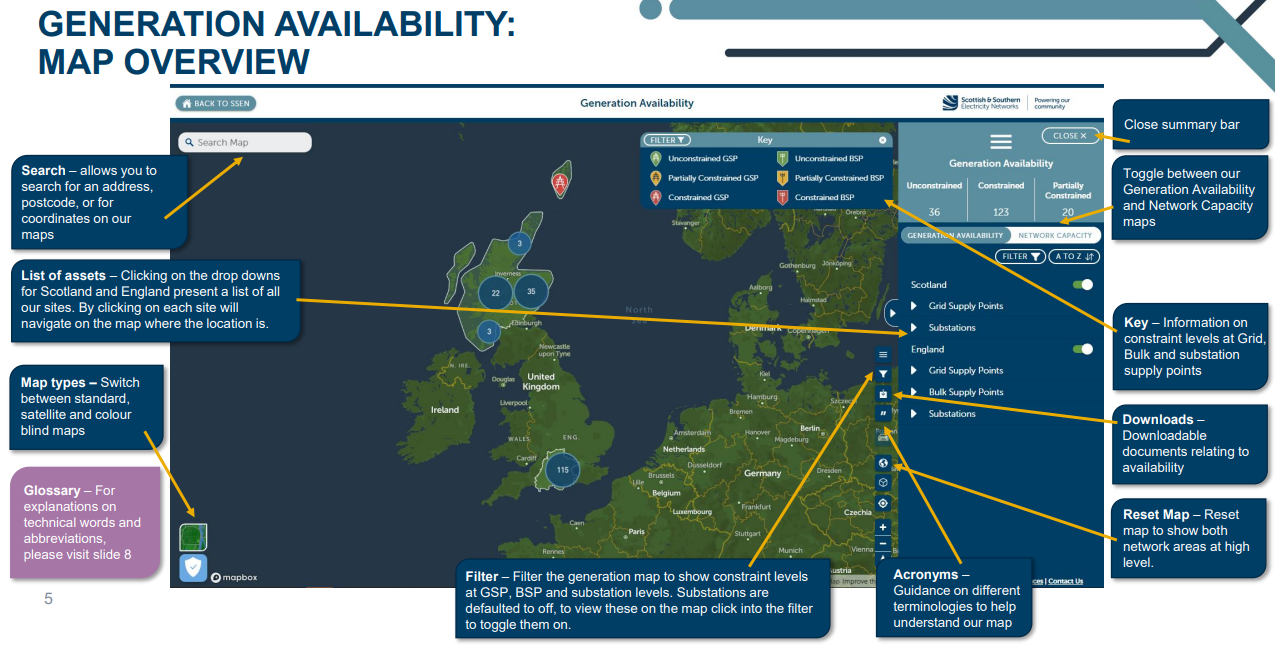The image size is (1275, 645).
Task: Click the Search Map input field
Action: [x=244, y=142]
